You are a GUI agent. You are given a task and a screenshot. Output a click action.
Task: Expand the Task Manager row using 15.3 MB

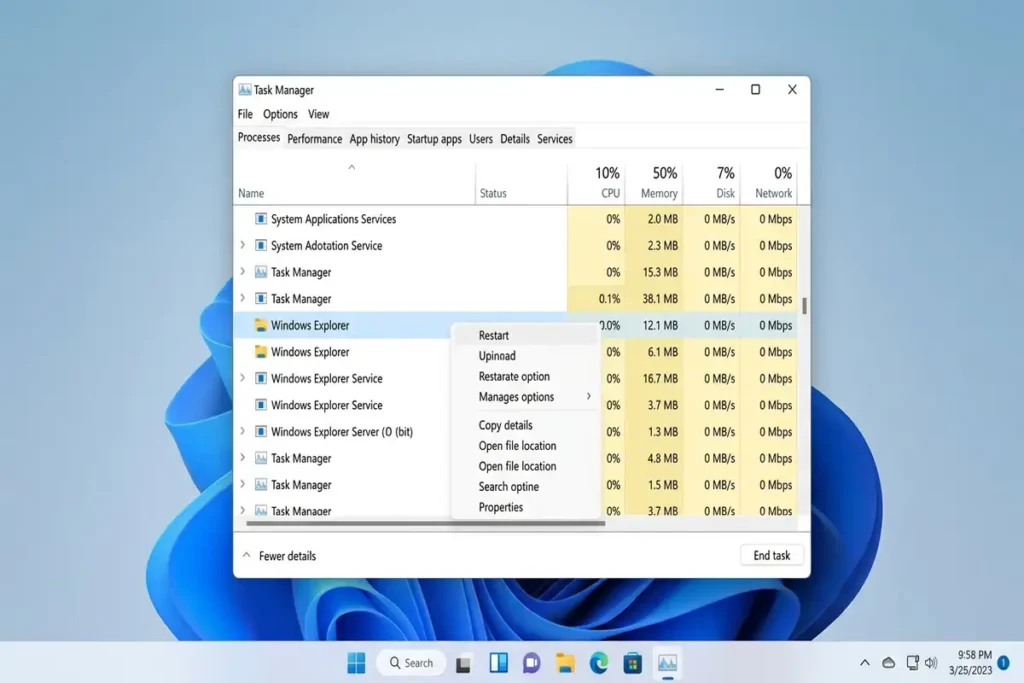pos(242,272)
